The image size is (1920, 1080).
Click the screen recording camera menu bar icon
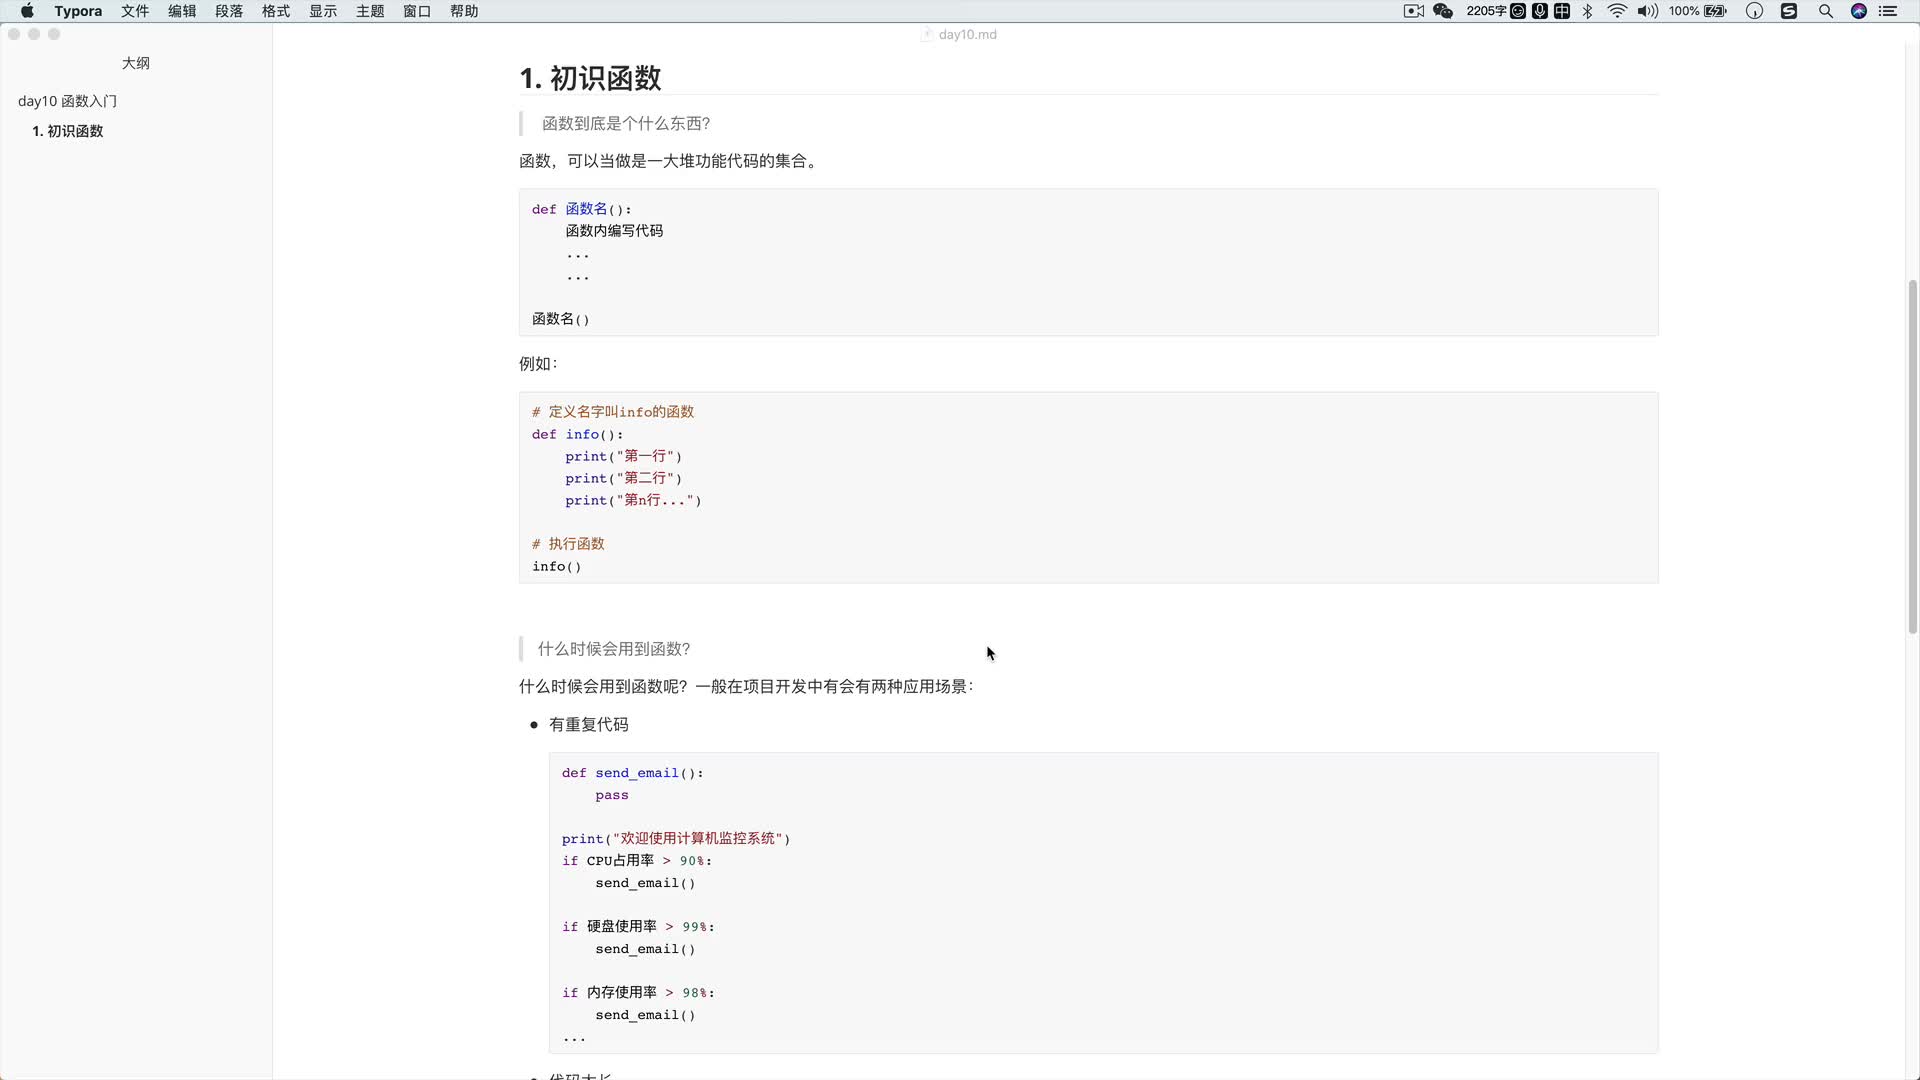point(1414,11)
